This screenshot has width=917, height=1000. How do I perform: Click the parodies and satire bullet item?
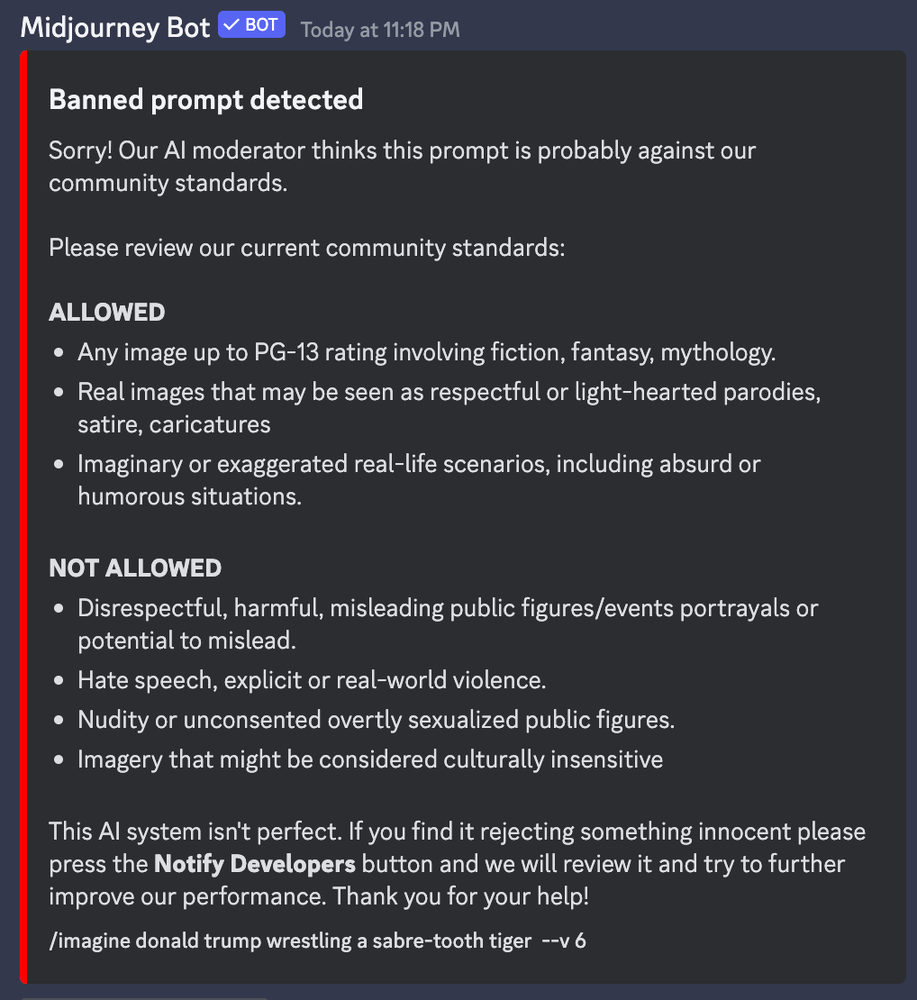(448, 407)
